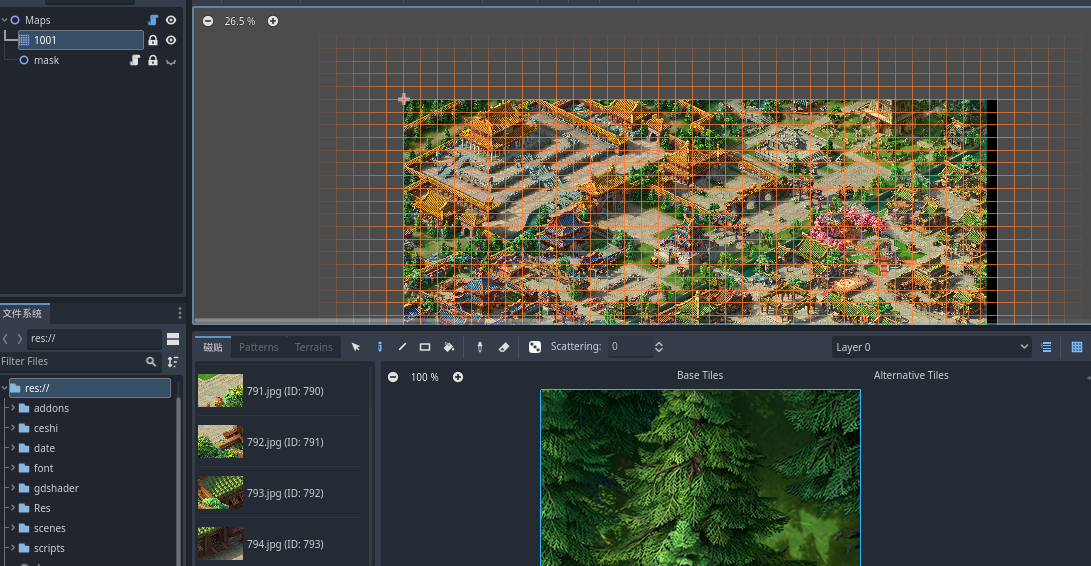Choose the TileMap selection arrow tool
Viewport: 1091px width, 566px height.
pos(356,347)
